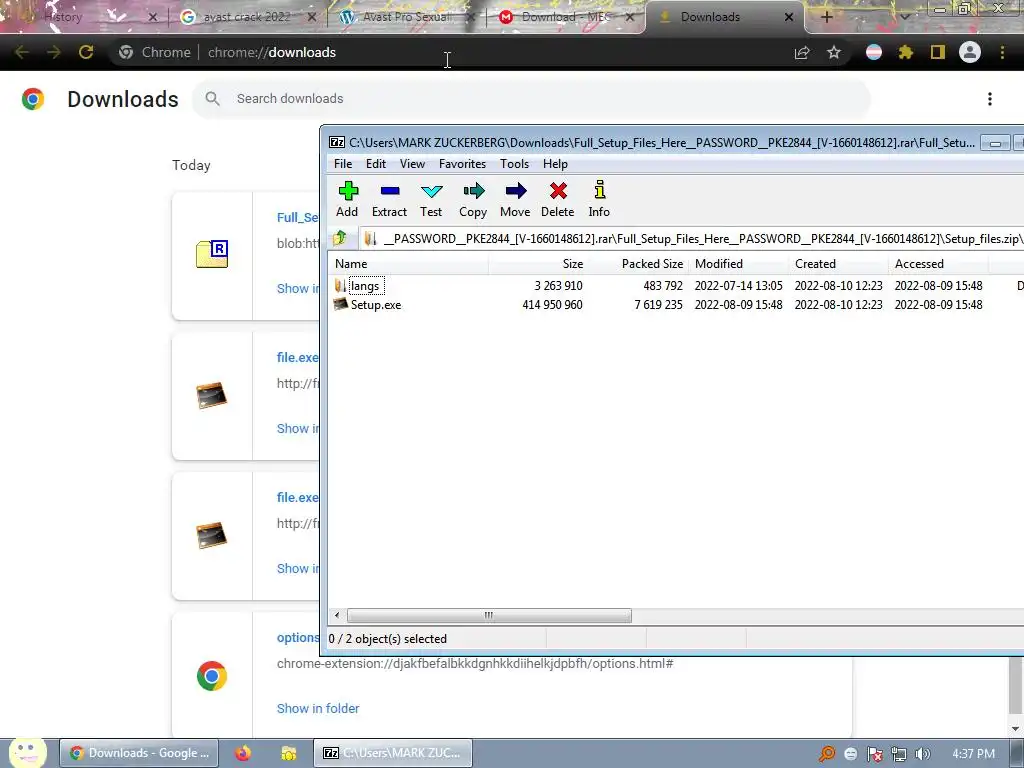The width and height of the screenshot is (1024, 768).
Task: Click the RAR archive file icon
Action: click(212, 254)
